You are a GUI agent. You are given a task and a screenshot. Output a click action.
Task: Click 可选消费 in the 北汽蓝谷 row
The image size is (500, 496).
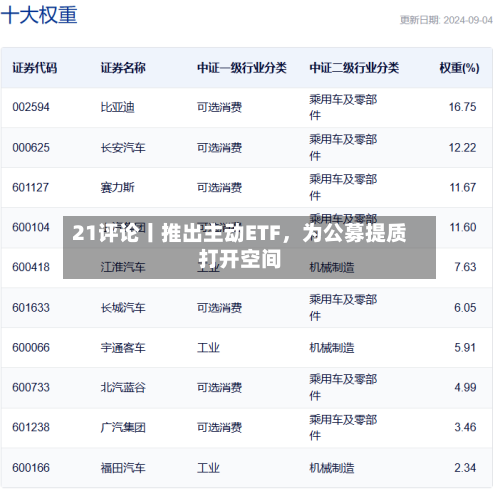(x=219, y=388)
